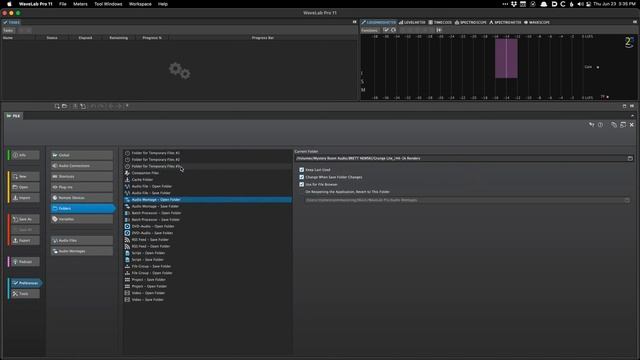Select Audio File - Save Folder
Image resolution: width=640 pixels, height=360 pixels.
pos(207,193)
